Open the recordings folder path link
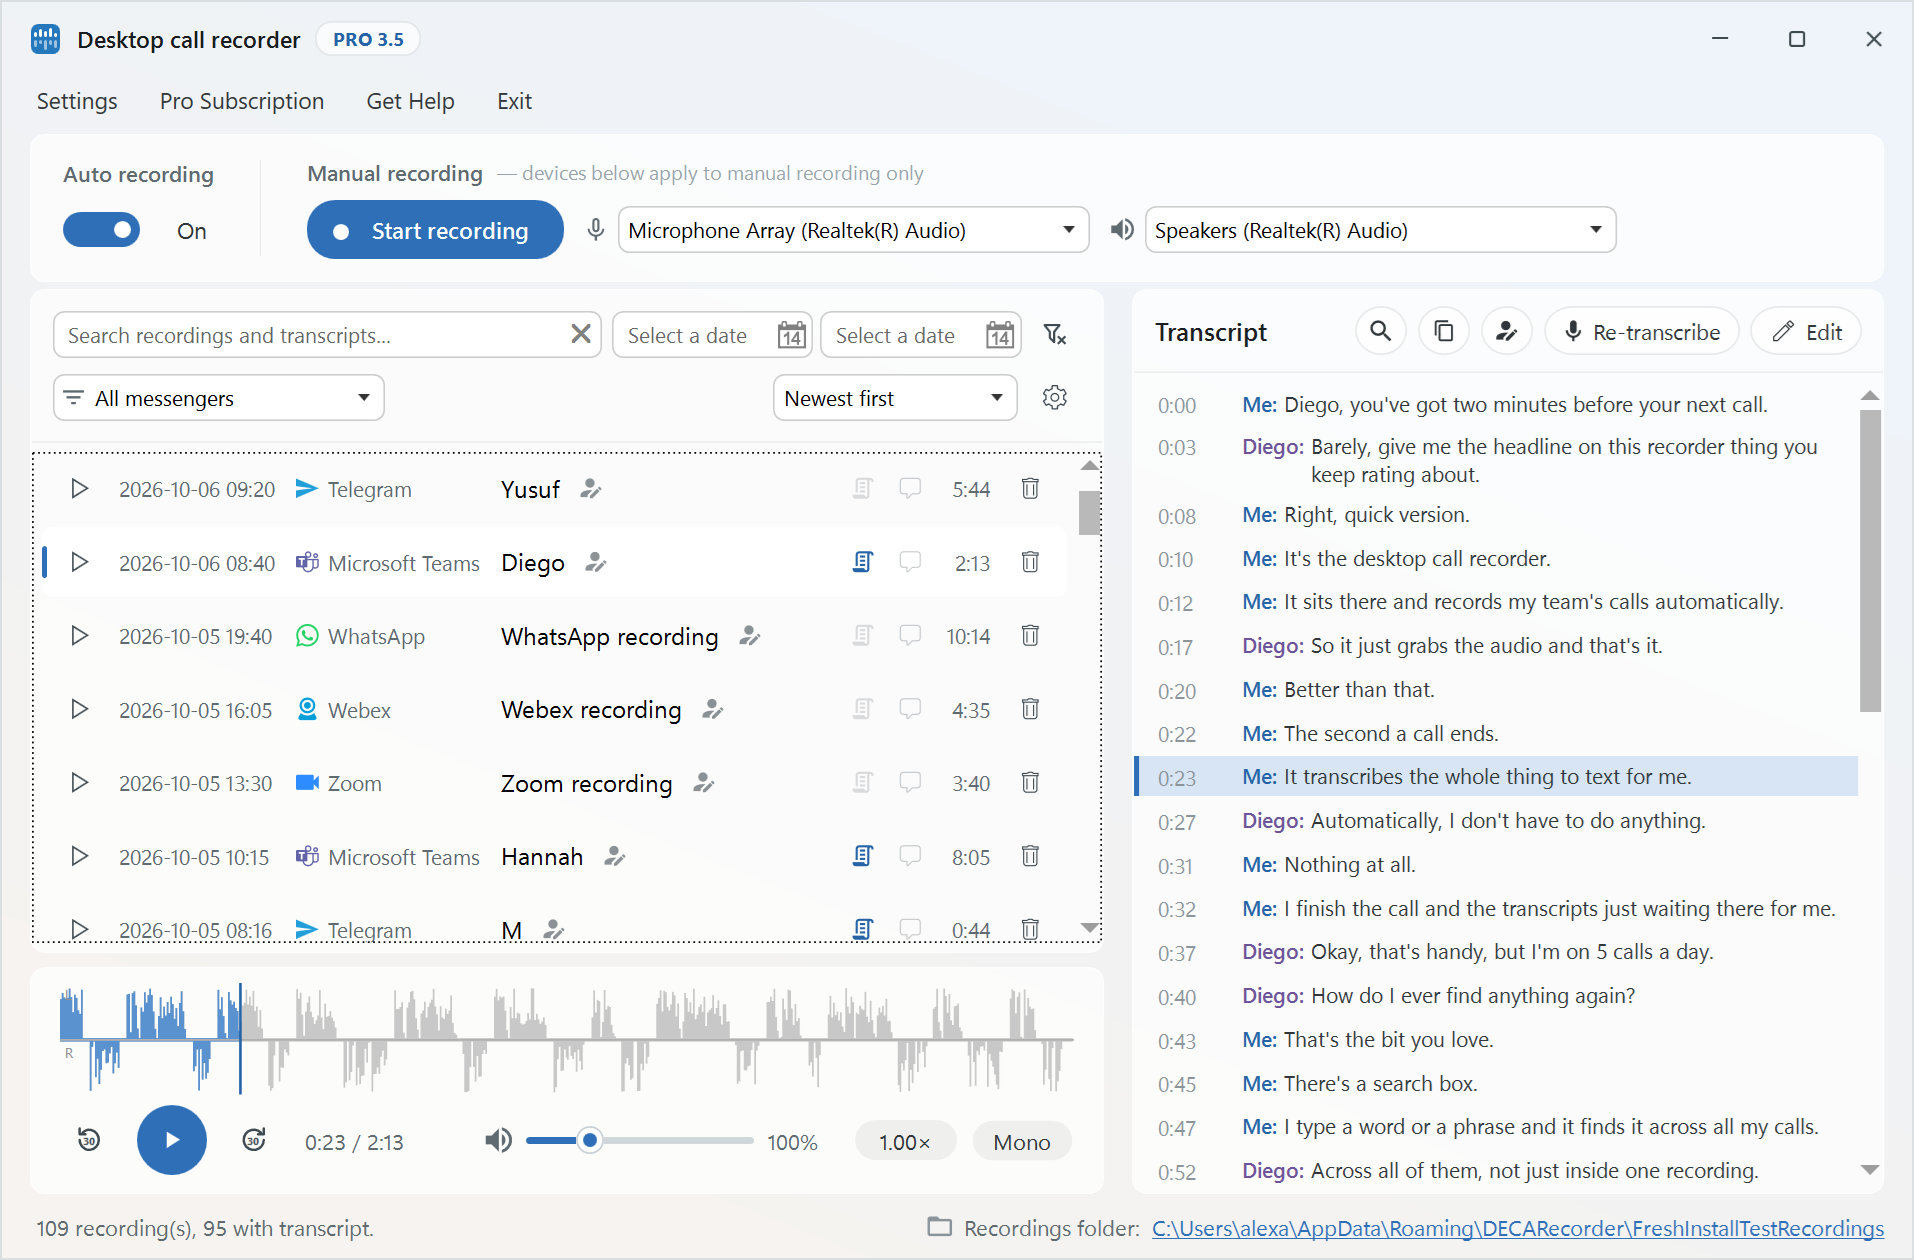 click(1517, 1228)
